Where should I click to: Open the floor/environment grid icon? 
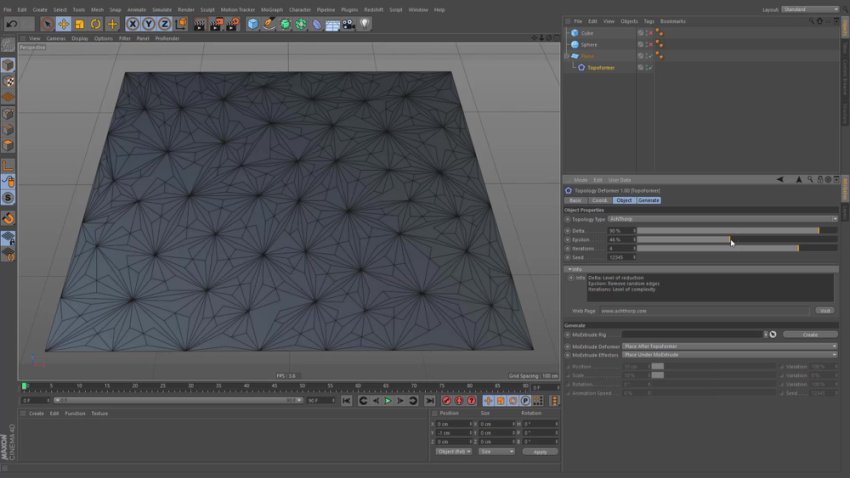coord(333,24)
